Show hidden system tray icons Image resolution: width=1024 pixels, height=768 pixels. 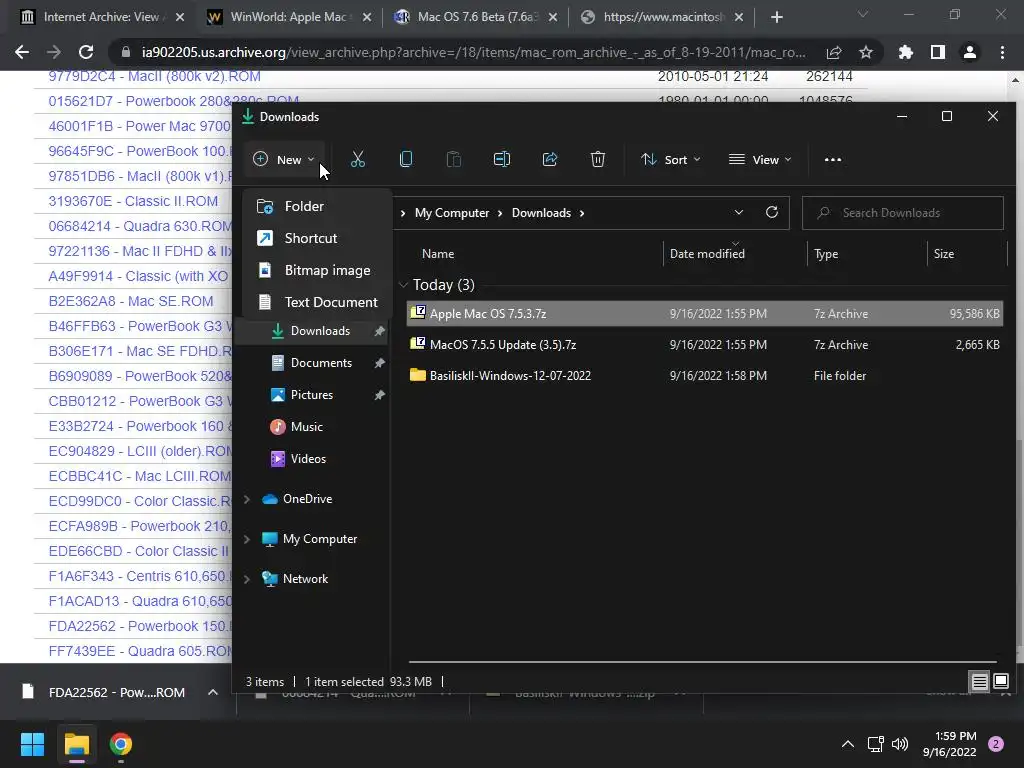pos(848,744)
